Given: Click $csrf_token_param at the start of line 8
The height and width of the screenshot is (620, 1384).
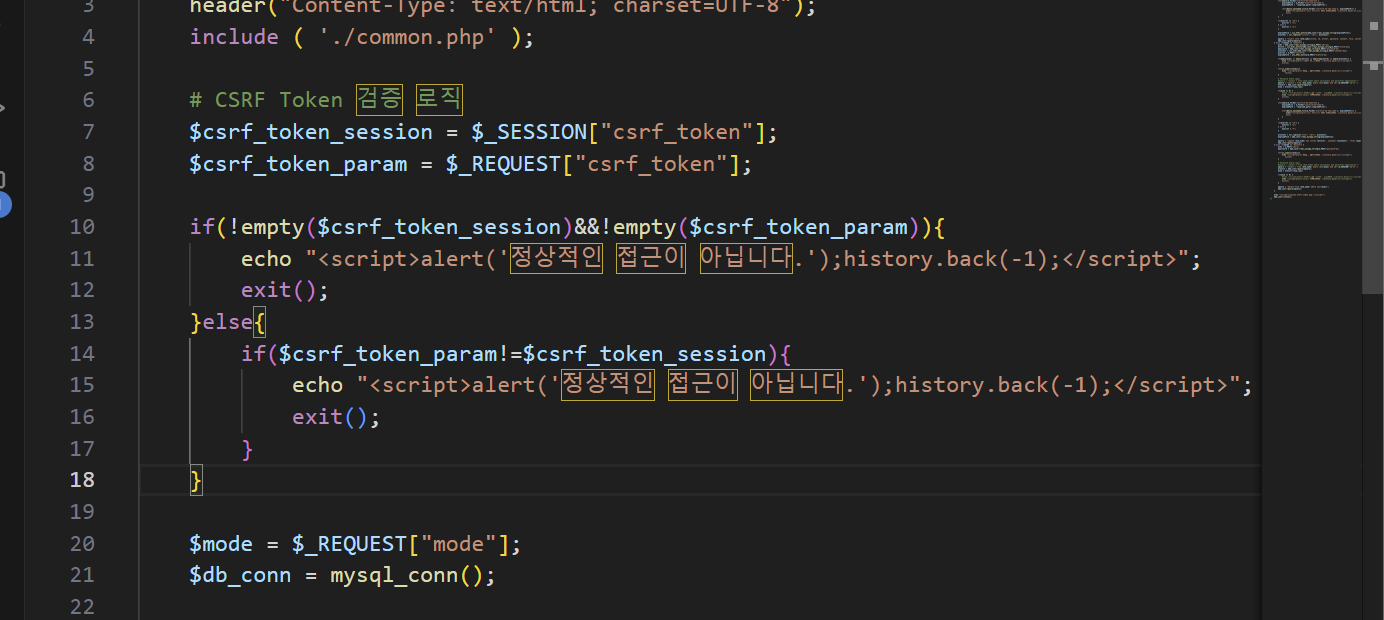Looking at the screenshot, I should click(x=298, y=164).
